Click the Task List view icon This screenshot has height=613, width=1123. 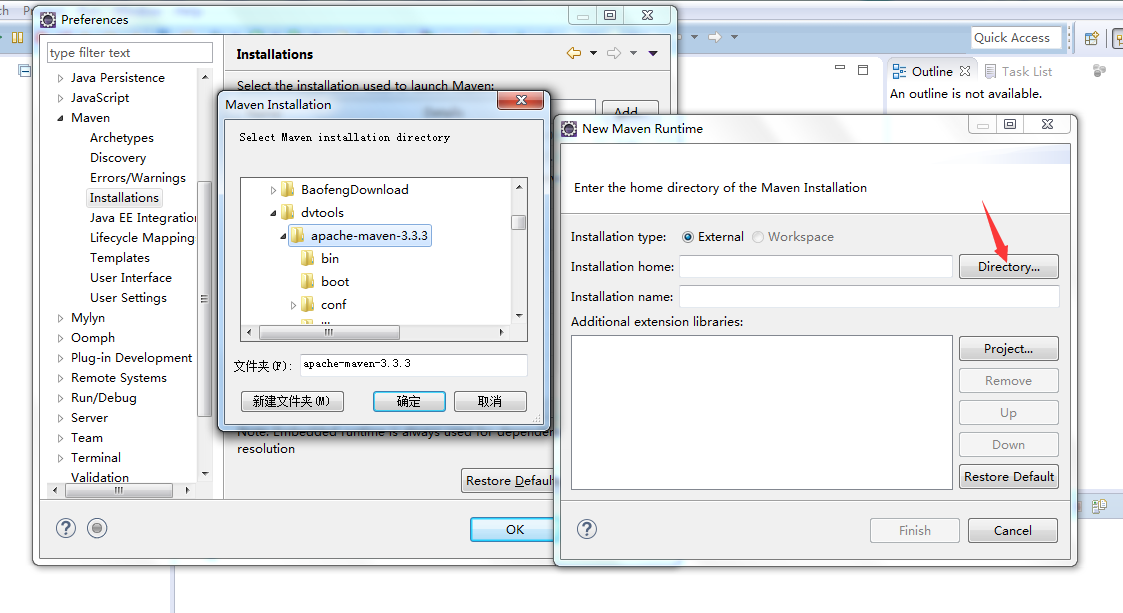coord(991,71)
